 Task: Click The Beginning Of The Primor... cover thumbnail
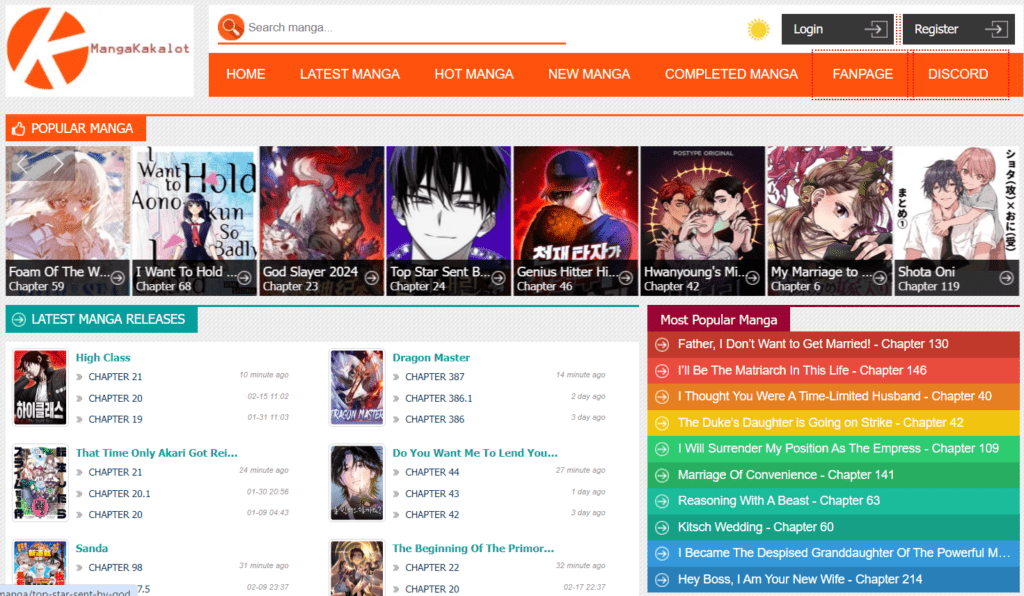point(357,568)
